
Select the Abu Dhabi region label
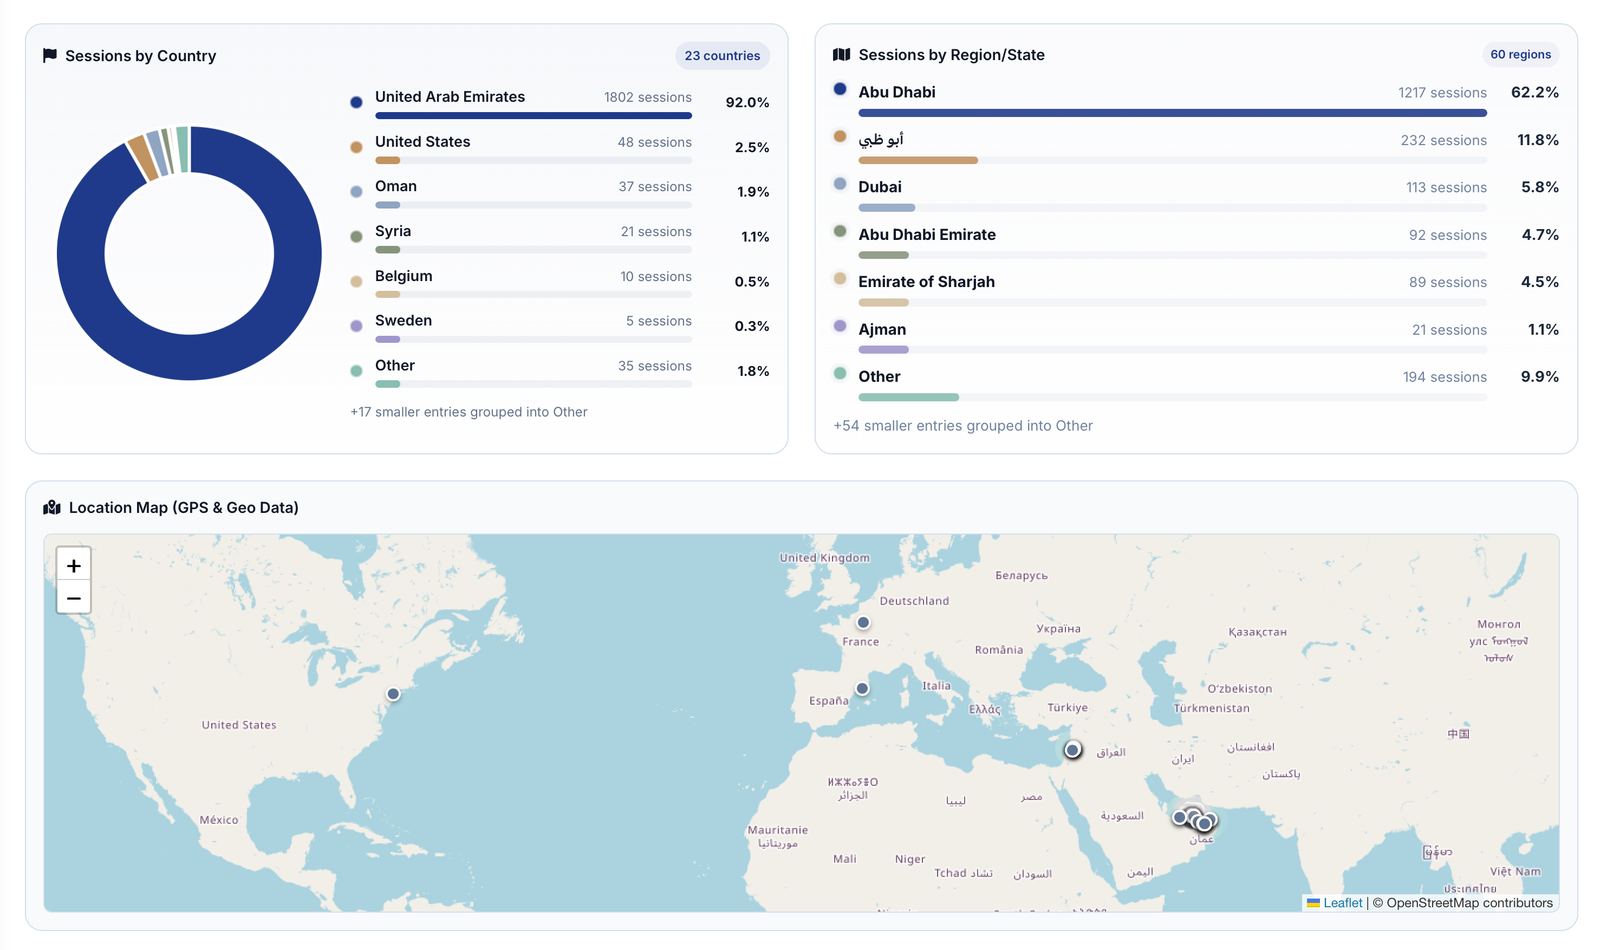click(897, 92)
